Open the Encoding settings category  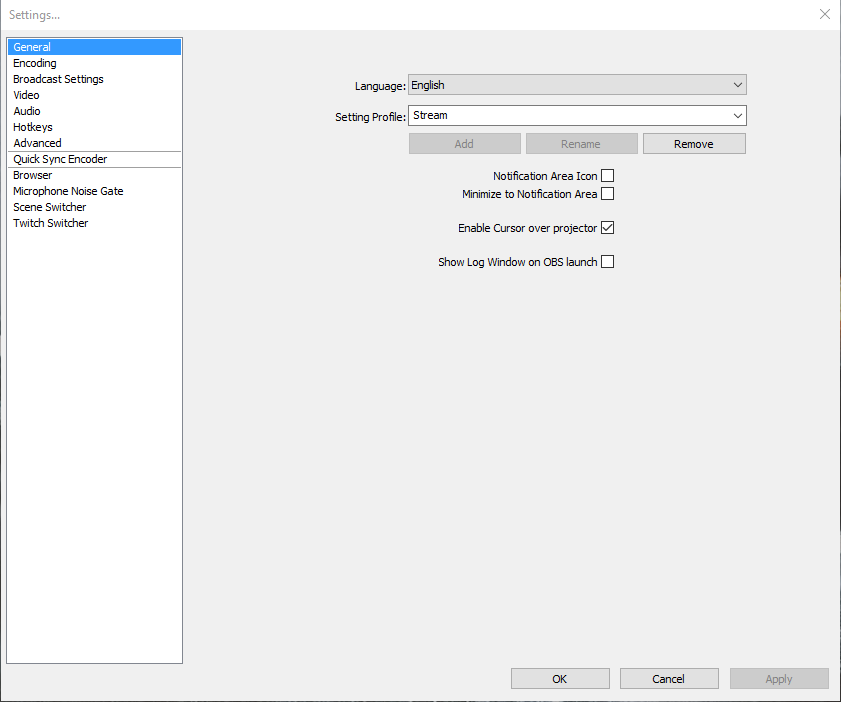[x=94, y=63]
